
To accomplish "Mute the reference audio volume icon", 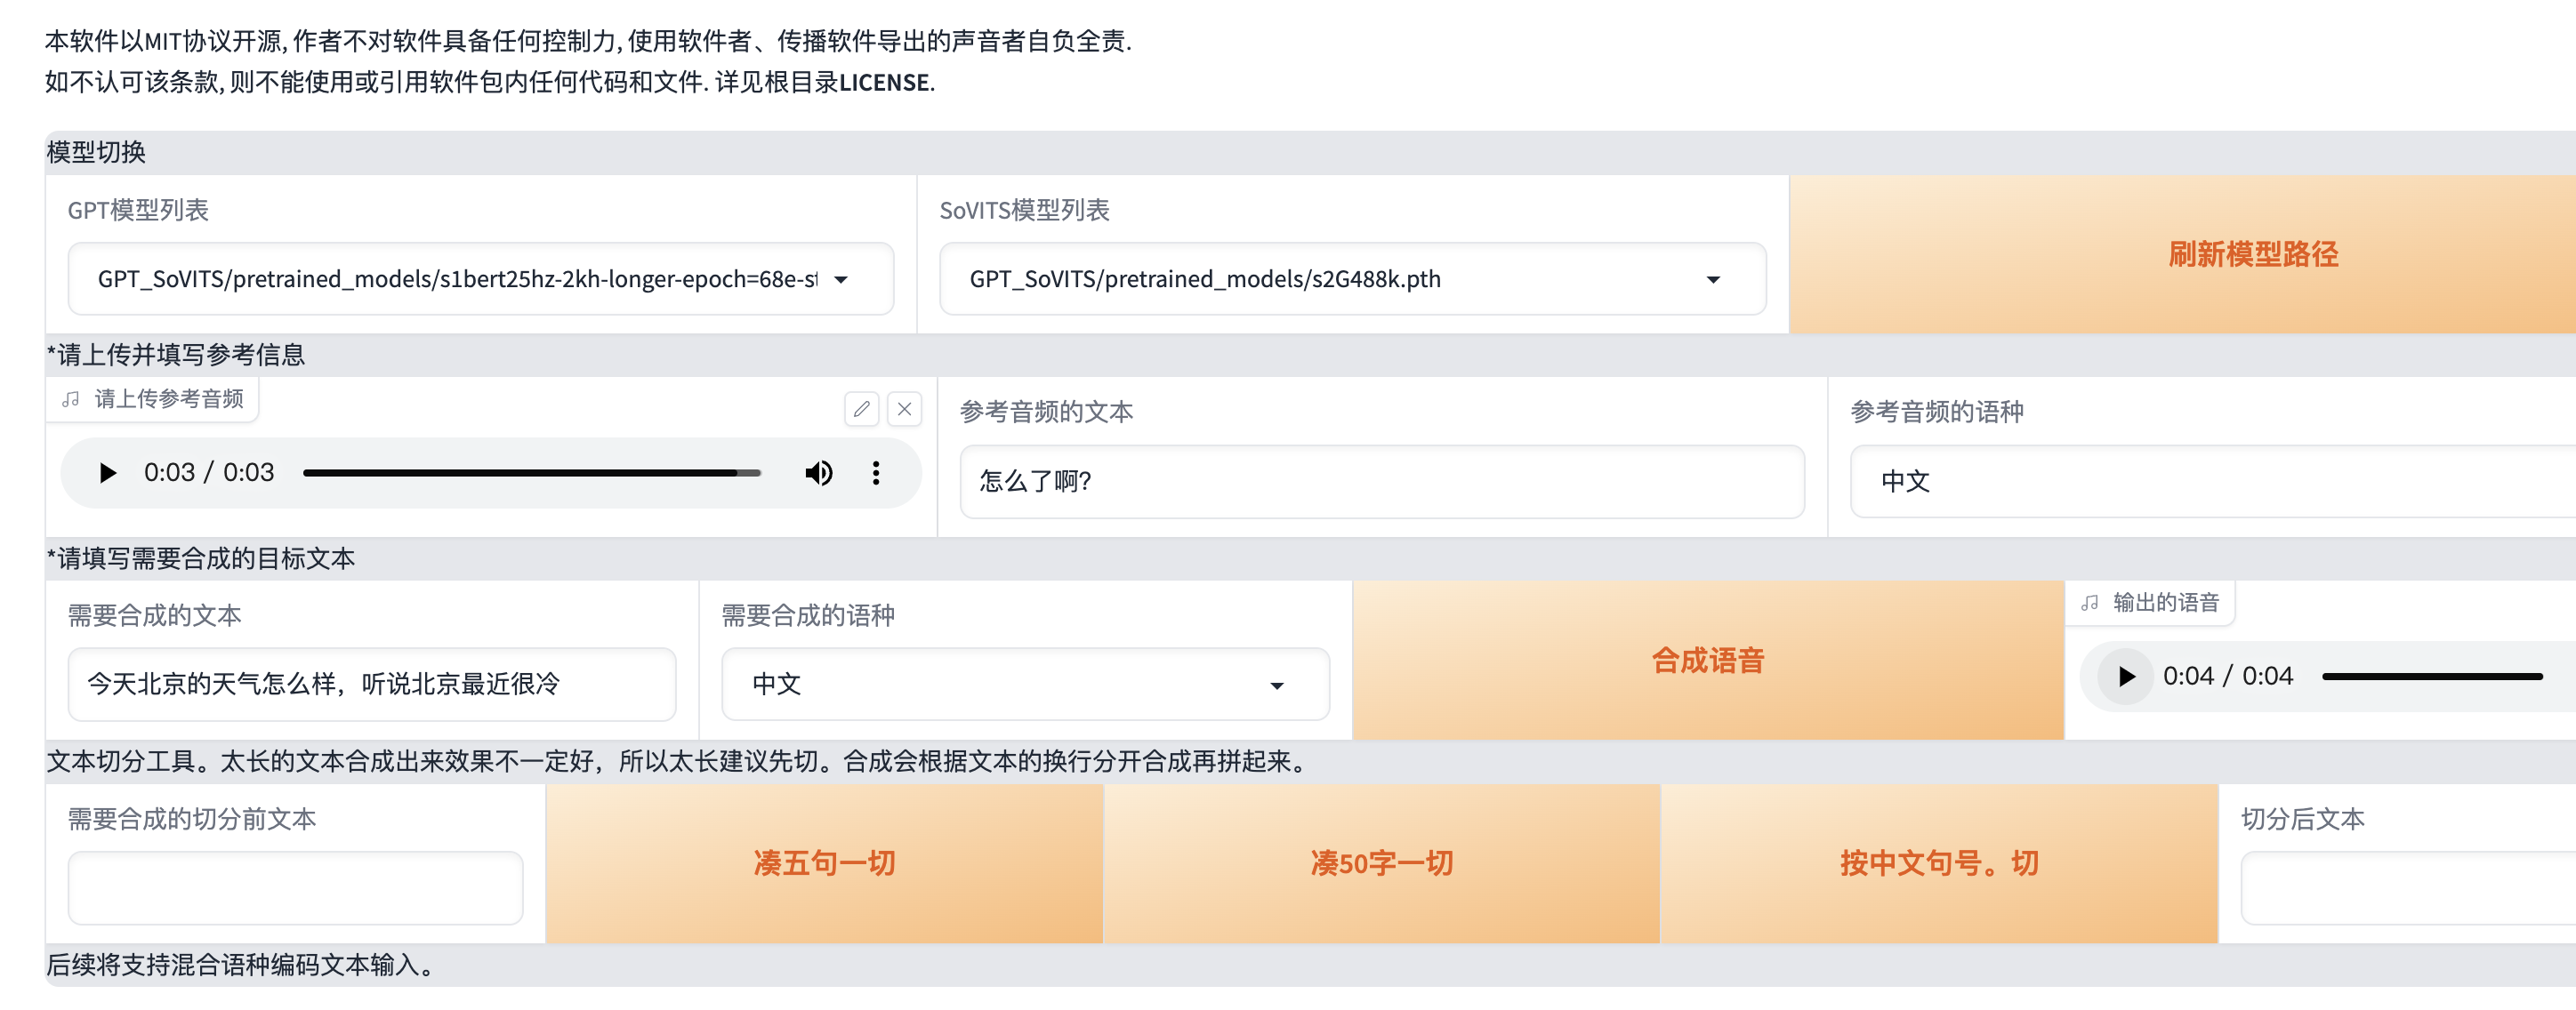I will coord(819,472).
